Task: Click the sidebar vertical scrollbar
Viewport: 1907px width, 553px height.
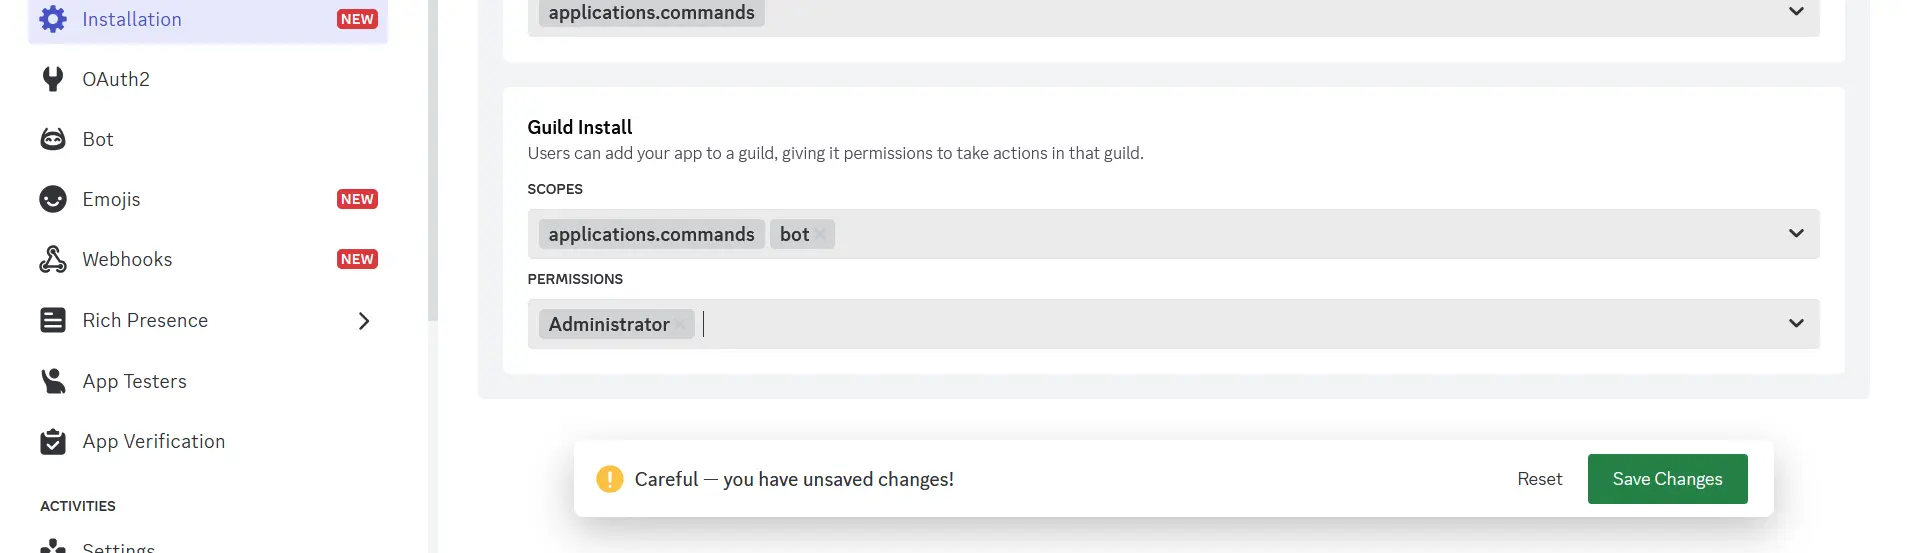Action: coord(432,160)
